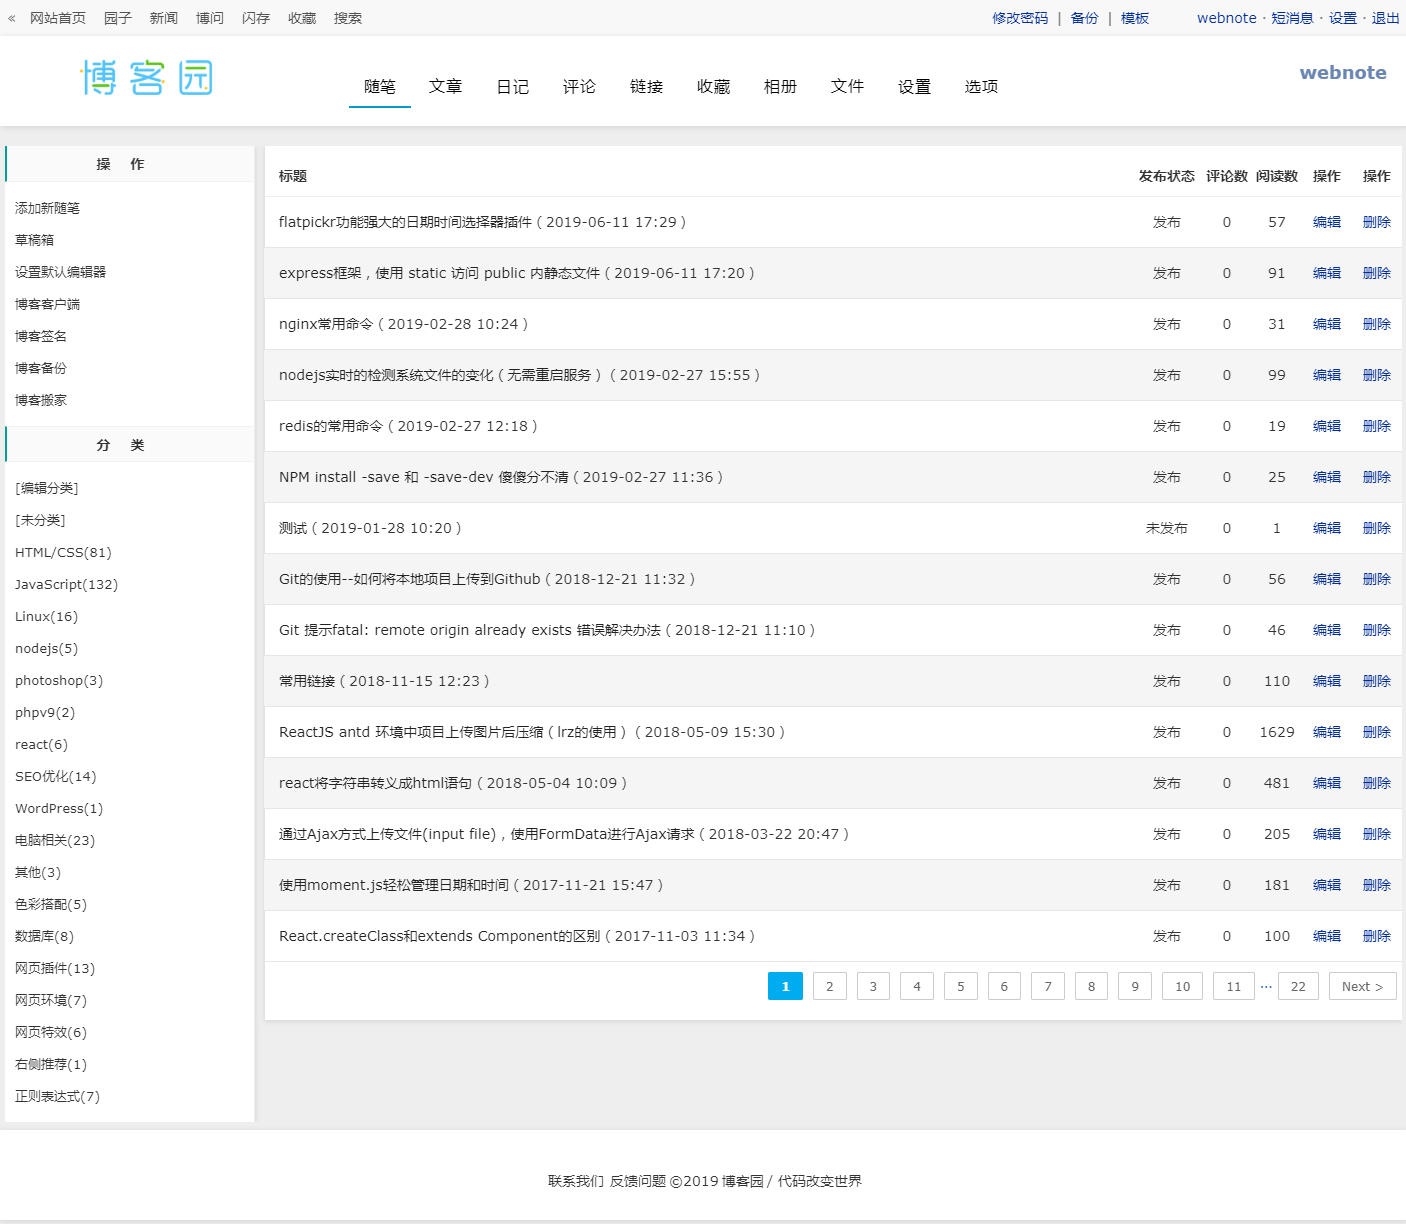Open the 设置 tab in main navigation
Screen dimensions: 1406x1224
[x=915, y=87]
